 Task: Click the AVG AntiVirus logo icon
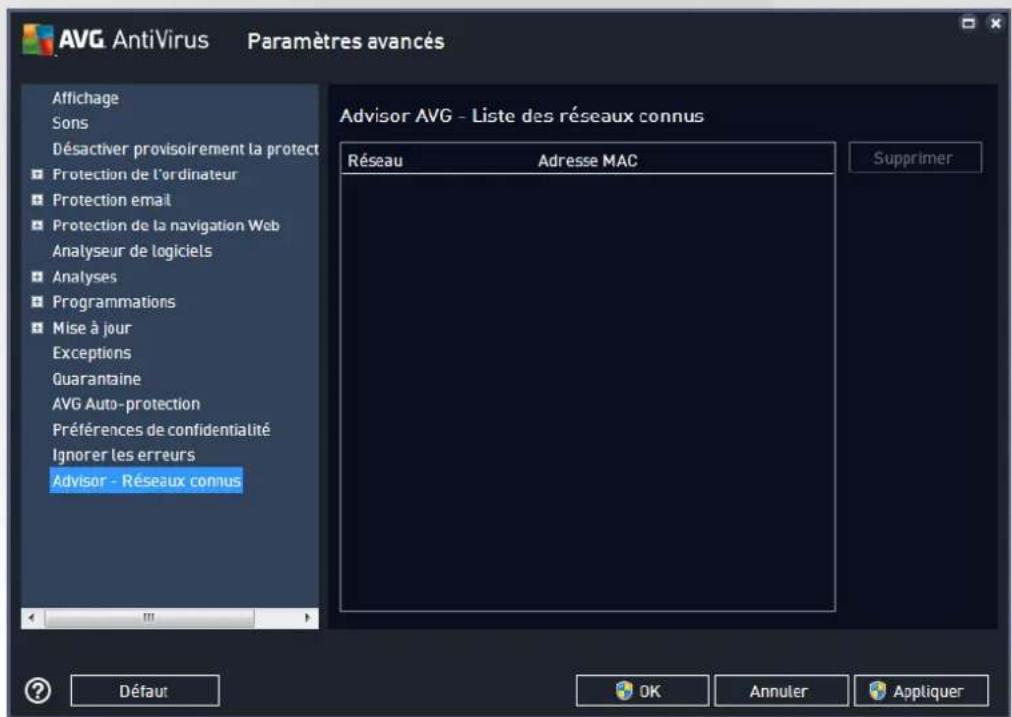(x=37, y=39)
